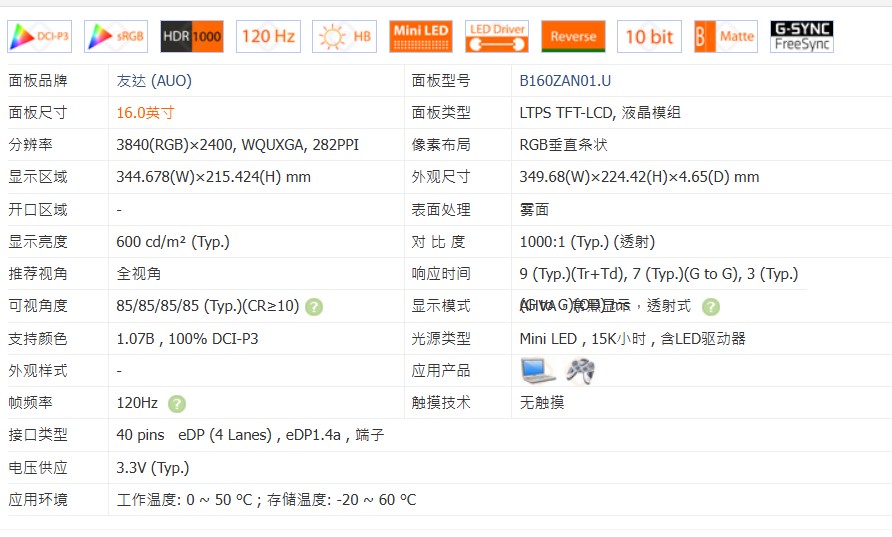Select the Matte surface badge
892x537 pixels.
tap(725, 37)
